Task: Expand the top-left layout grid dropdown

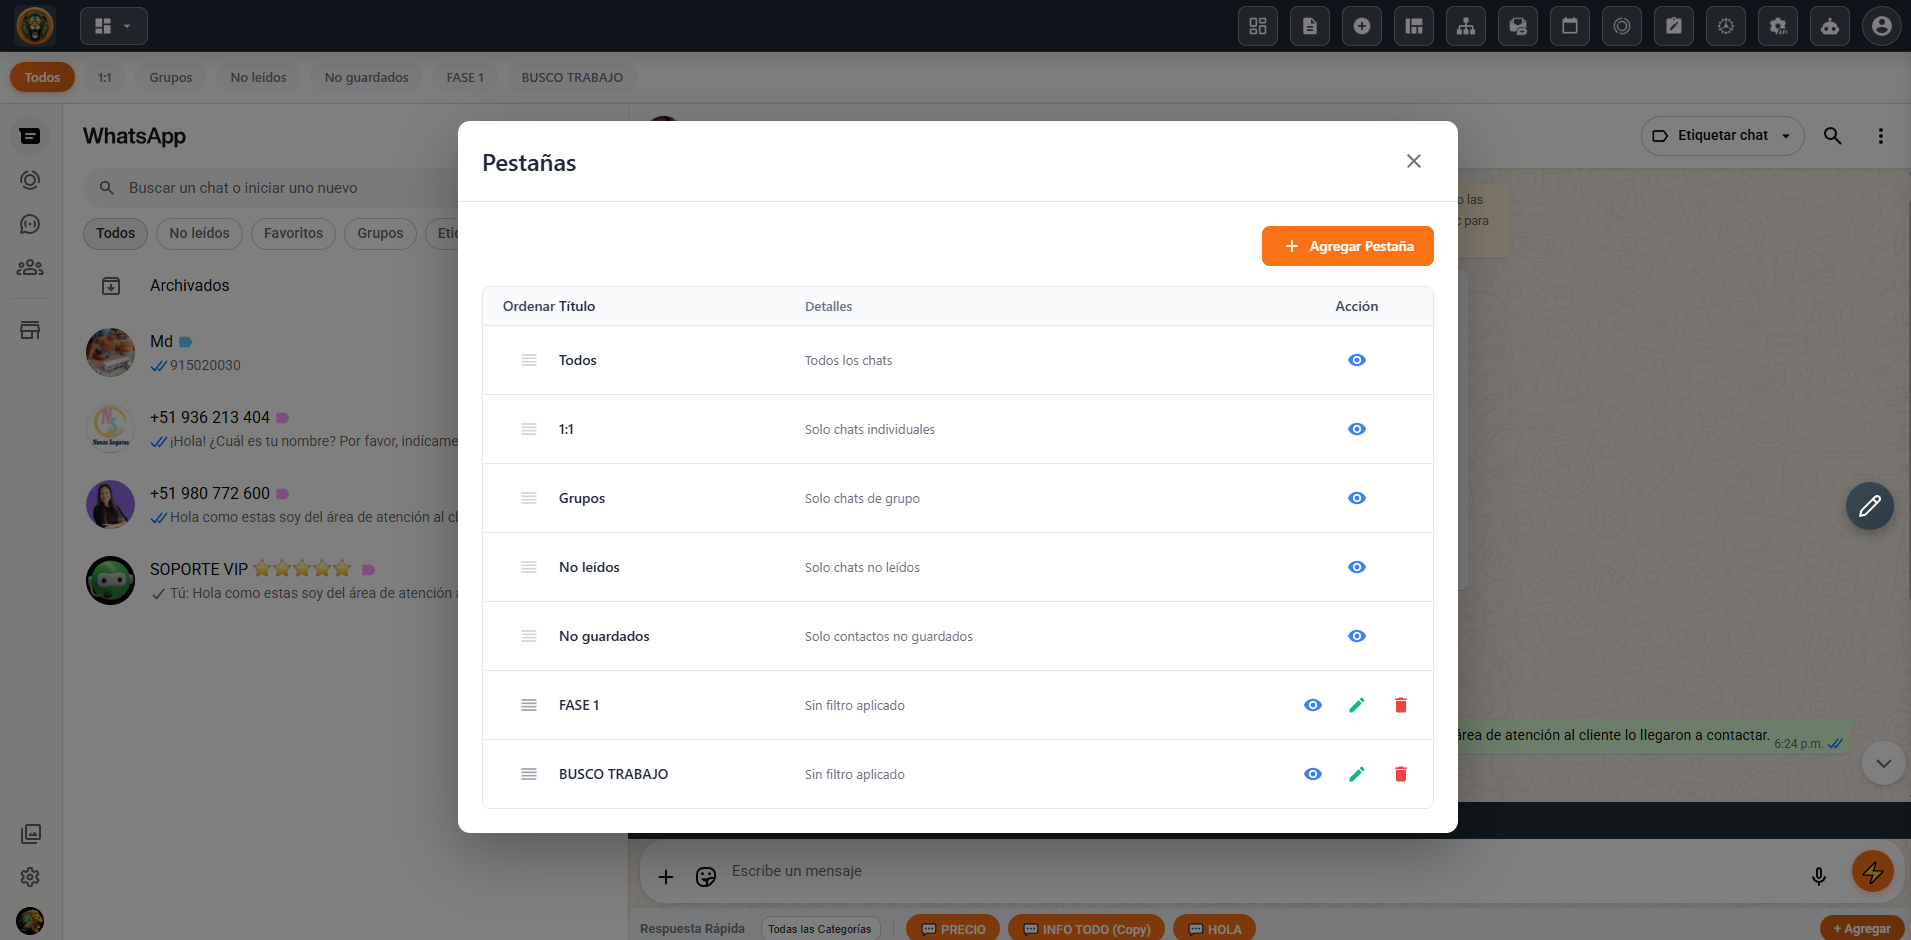Action: [113, 26]
